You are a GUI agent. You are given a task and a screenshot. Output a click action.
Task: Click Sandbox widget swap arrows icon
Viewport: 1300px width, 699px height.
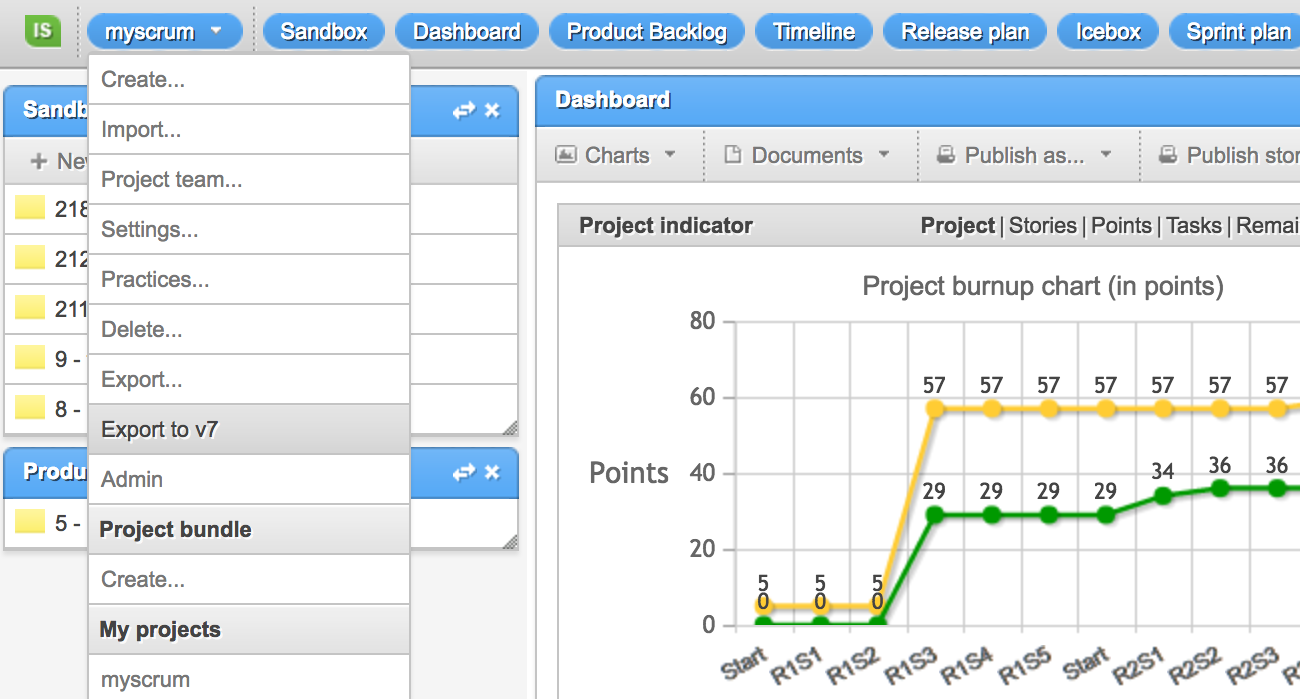[463, 111]
